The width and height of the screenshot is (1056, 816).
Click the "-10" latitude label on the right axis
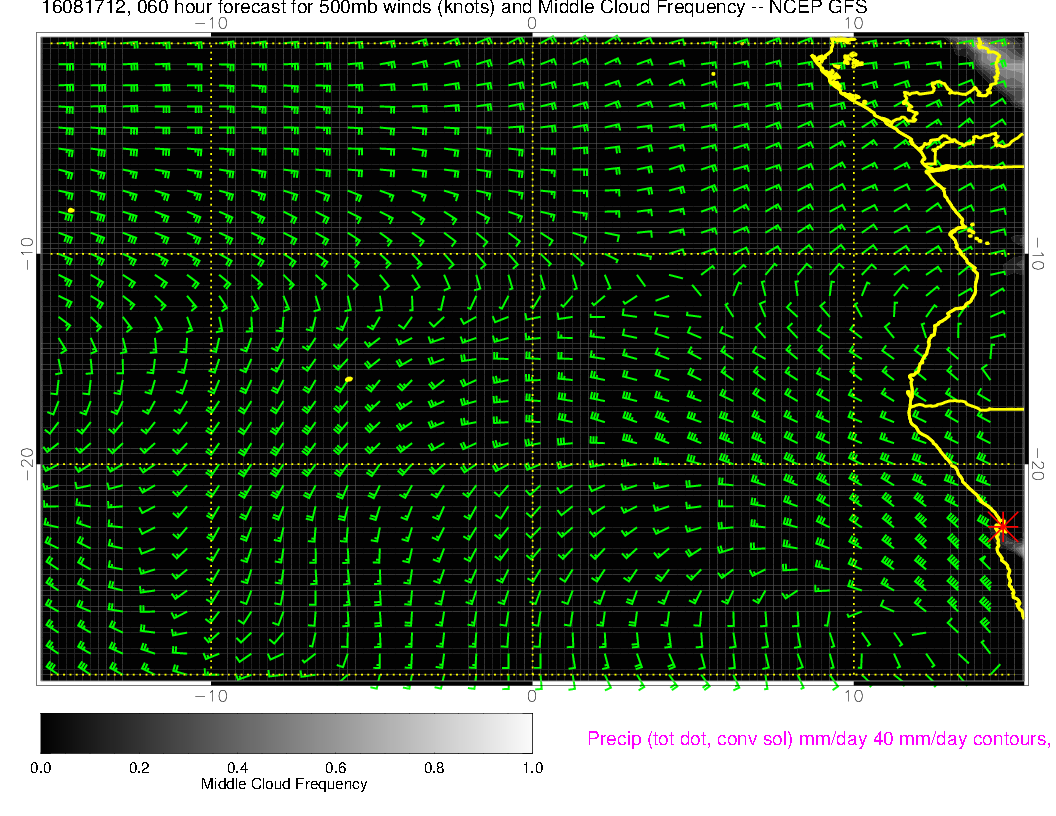pyautogui.click(x=1036, y=253)
